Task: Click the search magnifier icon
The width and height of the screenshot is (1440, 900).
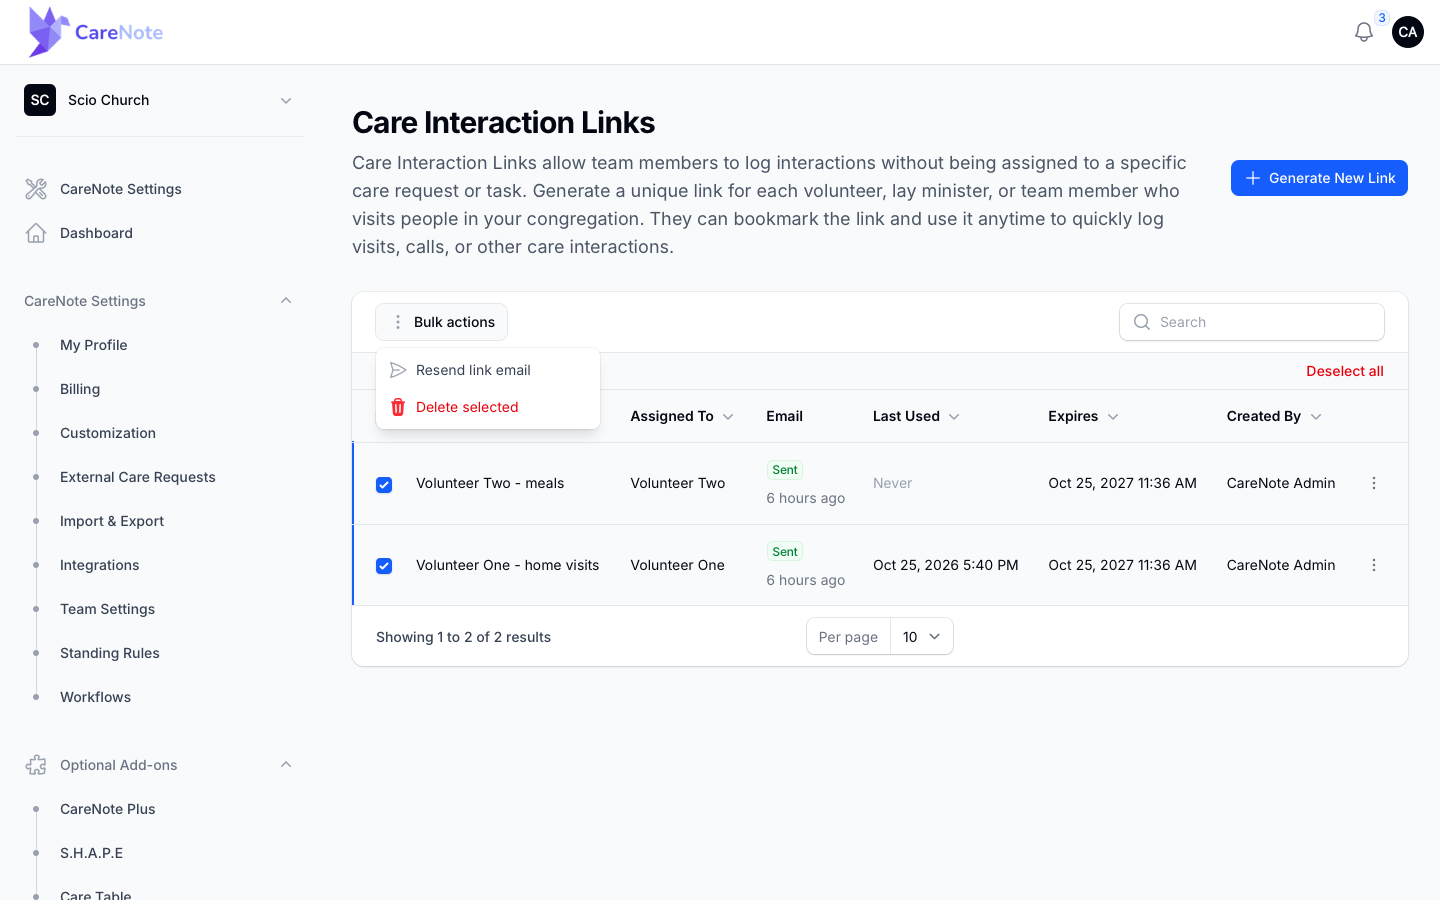Action: coord(1142,322)
